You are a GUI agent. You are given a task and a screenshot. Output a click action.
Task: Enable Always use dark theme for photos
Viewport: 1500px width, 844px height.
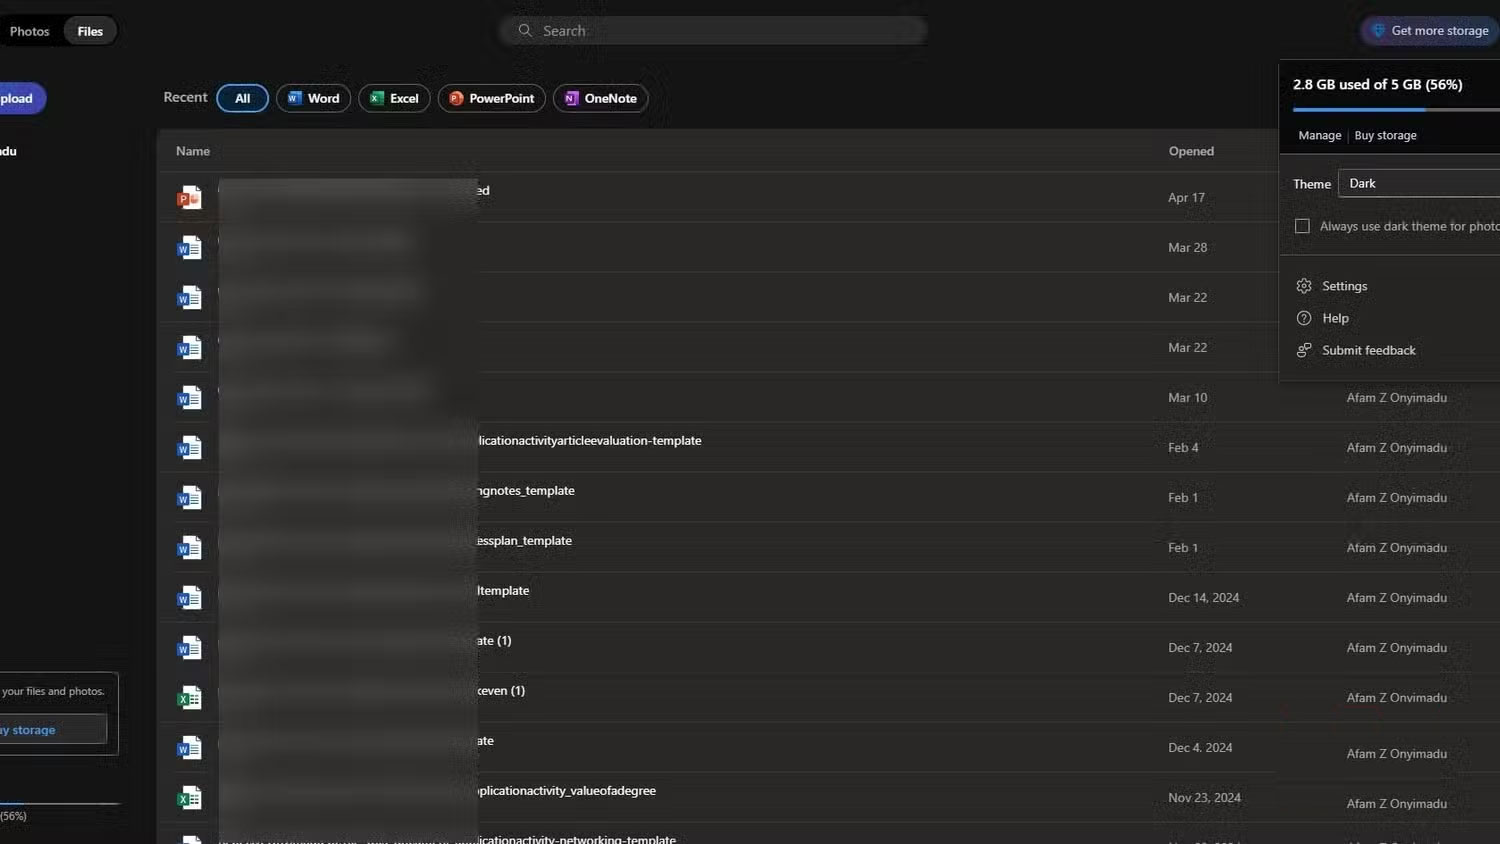(x=1302, y=226)
